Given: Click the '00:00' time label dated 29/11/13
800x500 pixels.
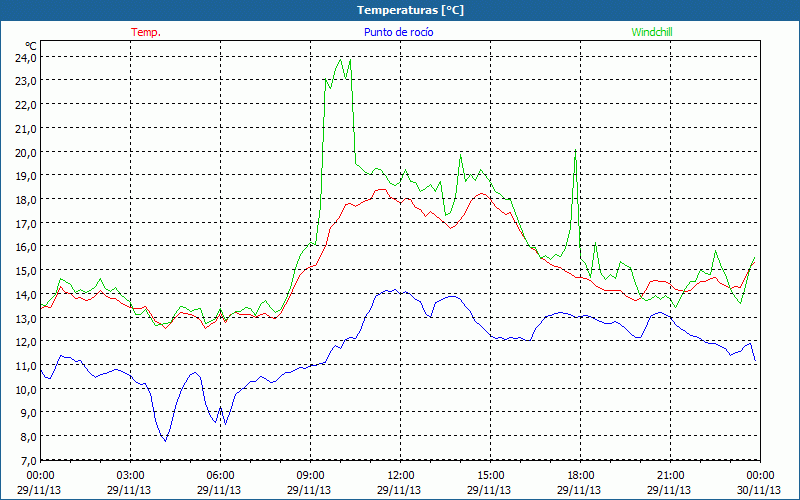Looking at the screenshot, I should (40, 476).
